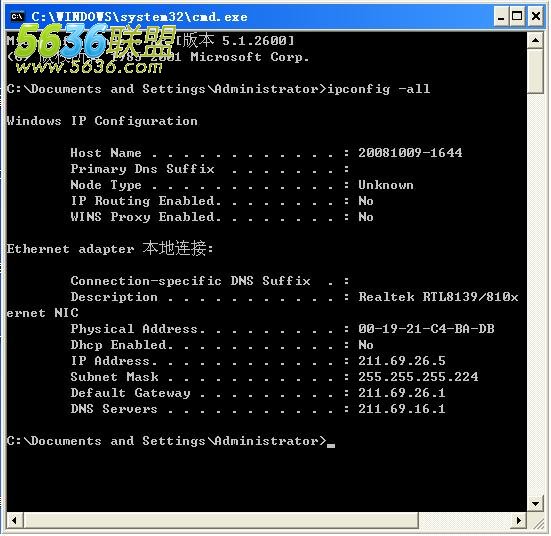551x536 pixels.
Task: Click the Subnet Mask value 255.255.255.224
Action: click(x=418, y=377)
